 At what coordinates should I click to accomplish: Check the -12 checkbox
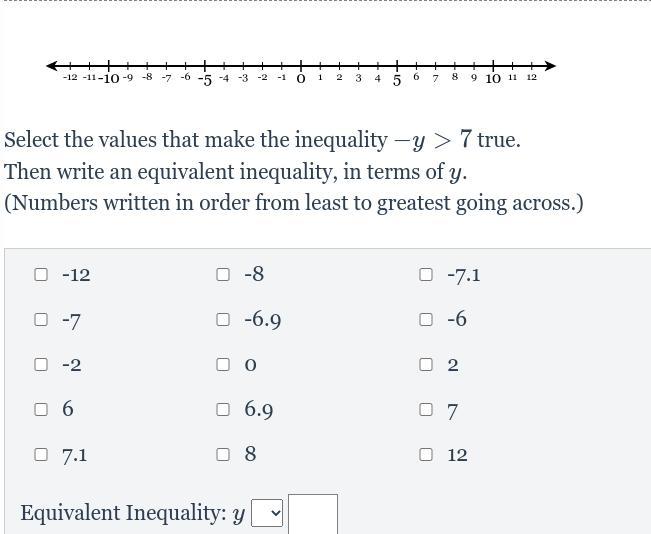(41, 274)
